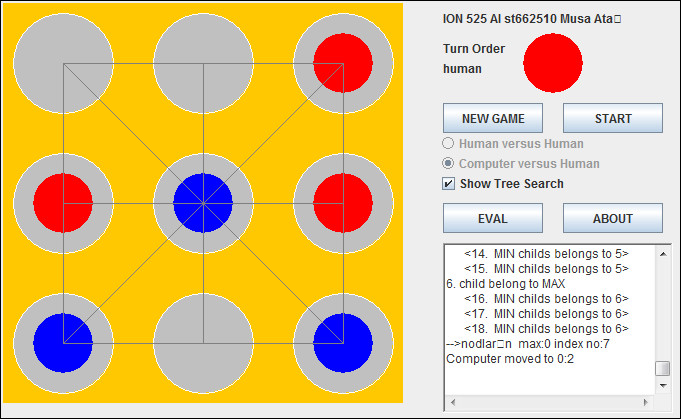The height and width of the screenshot is (419, 681).
Task: Open the ABOUT dialog
Action: tap(613, 218)
